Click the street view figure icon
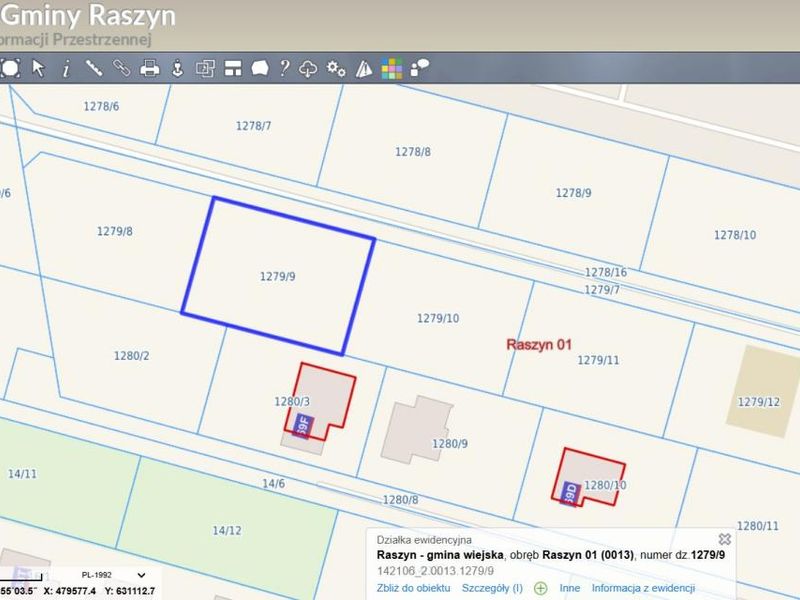 click(x=177, y=68)
